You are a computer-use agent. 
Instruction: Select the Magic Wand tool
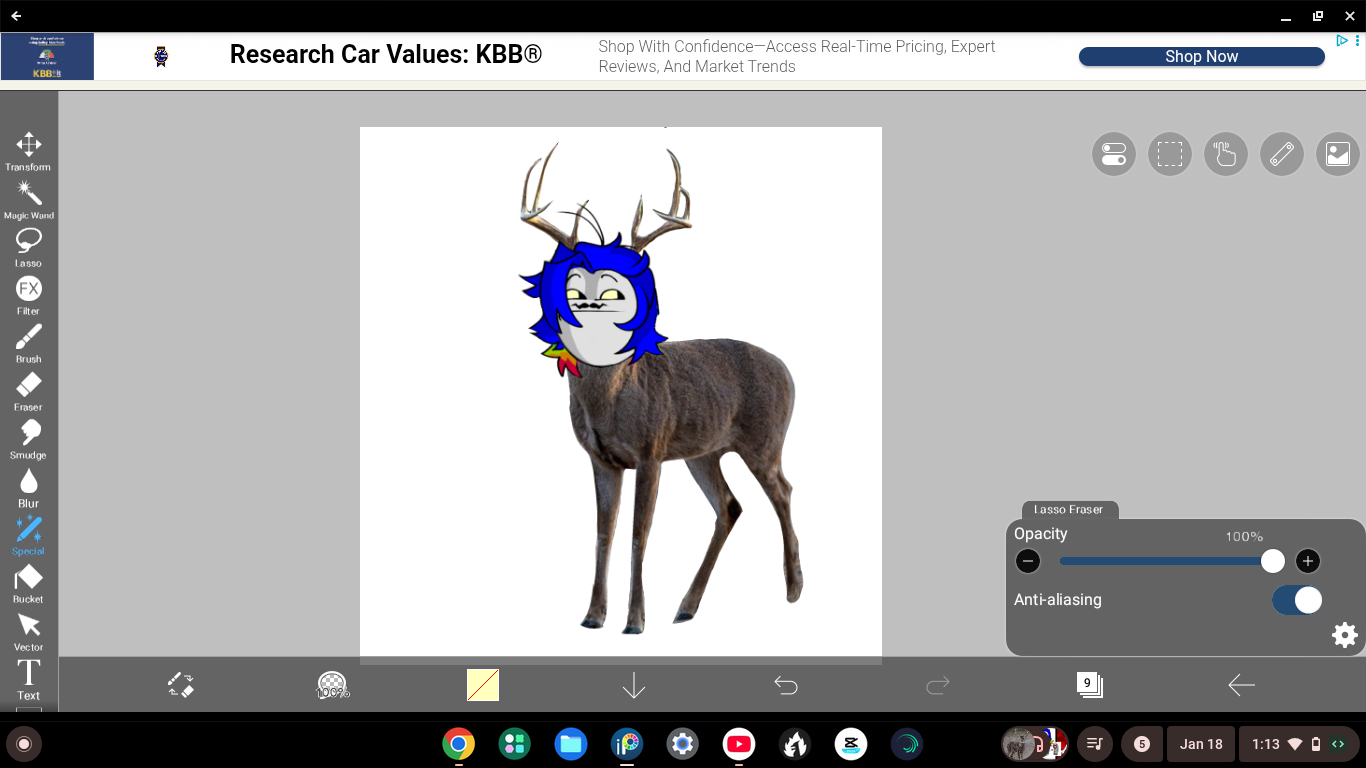tap(28, 198)
